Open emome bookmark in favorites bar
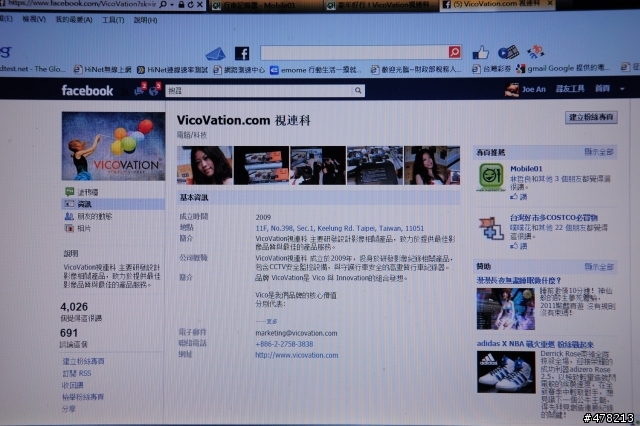This screenshot has height=426, width=640. click(x=315, y=70)
